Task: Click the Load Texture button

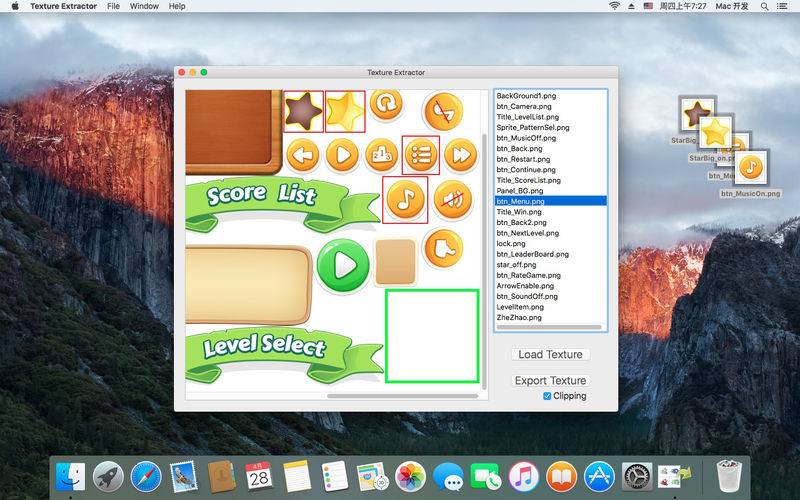Action: pyautogui.click(x=550, y=355)
